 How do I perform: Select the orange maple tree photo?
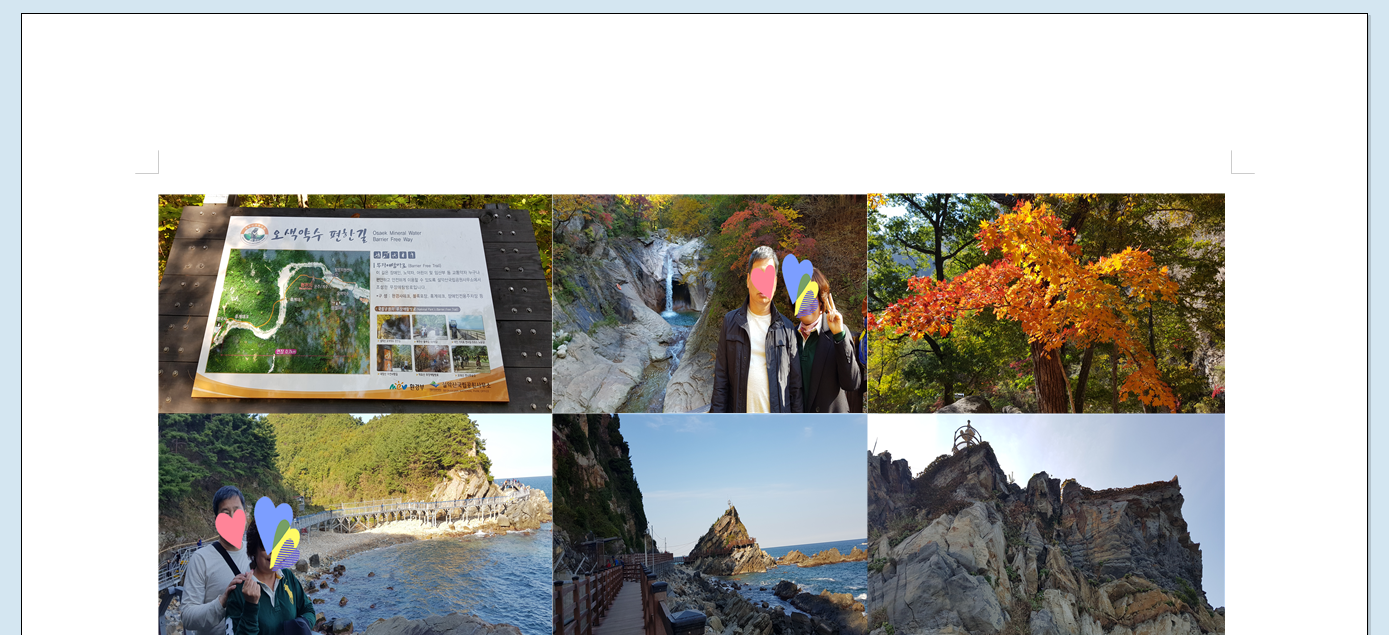[x=1045, y=303]
